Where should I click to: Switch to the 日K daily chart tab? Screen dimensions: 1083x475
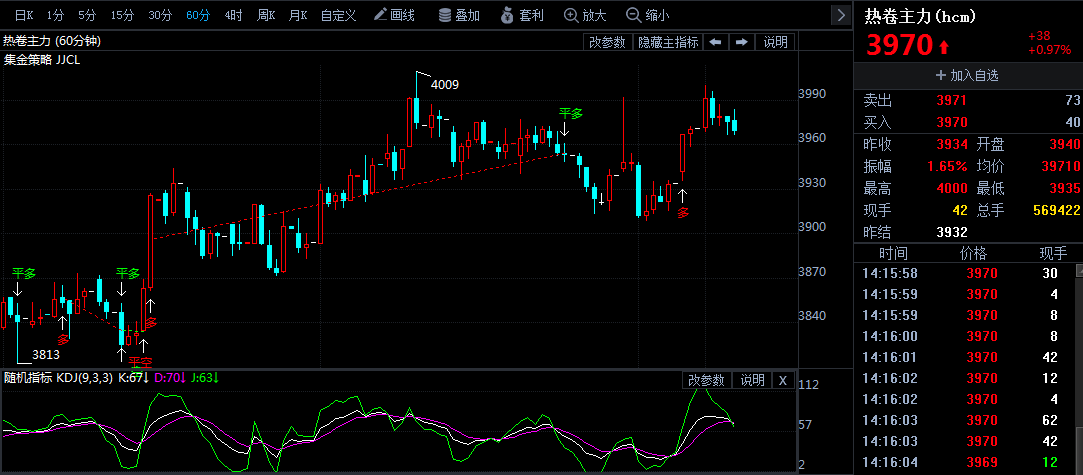click(23, 15)
